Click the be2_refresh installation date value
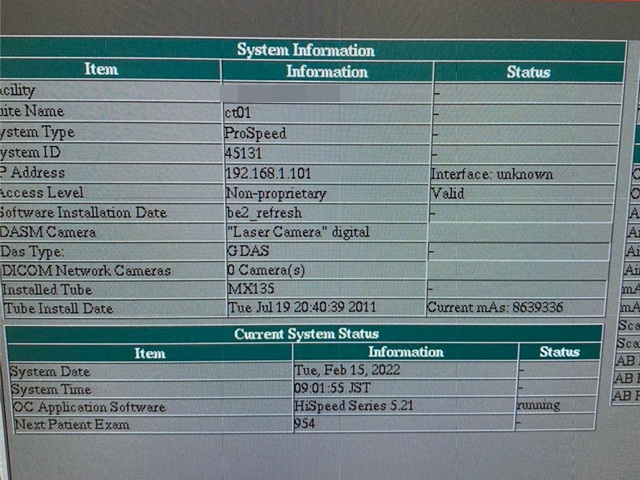 pos(264,213)
